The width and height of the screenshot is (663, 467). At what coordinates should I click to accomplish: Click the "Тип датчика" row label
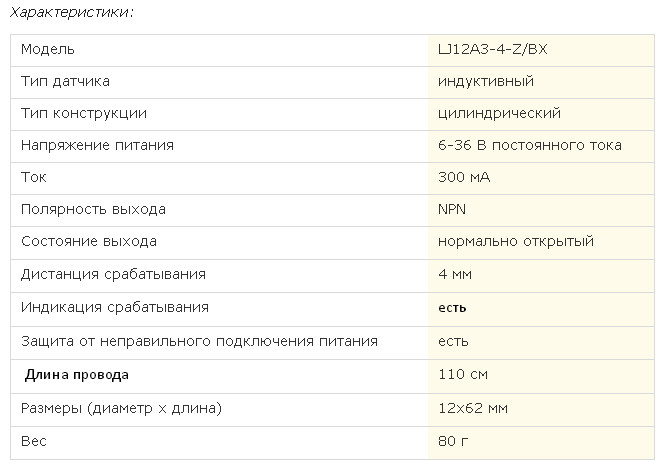(x=65, y=81)
